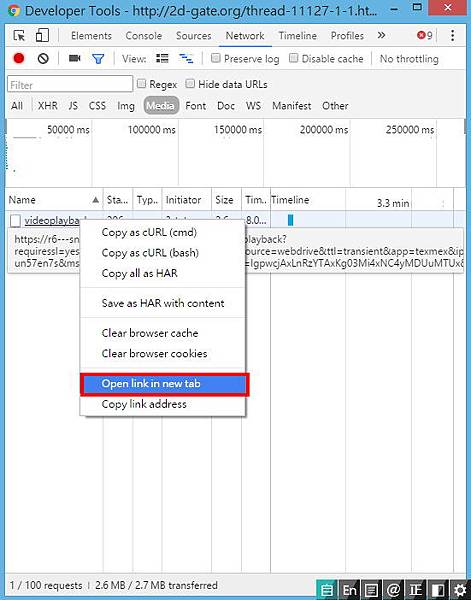471x600 pixels.
Task: Click the videoplayback file type icon
Action: tap(15, 221)
